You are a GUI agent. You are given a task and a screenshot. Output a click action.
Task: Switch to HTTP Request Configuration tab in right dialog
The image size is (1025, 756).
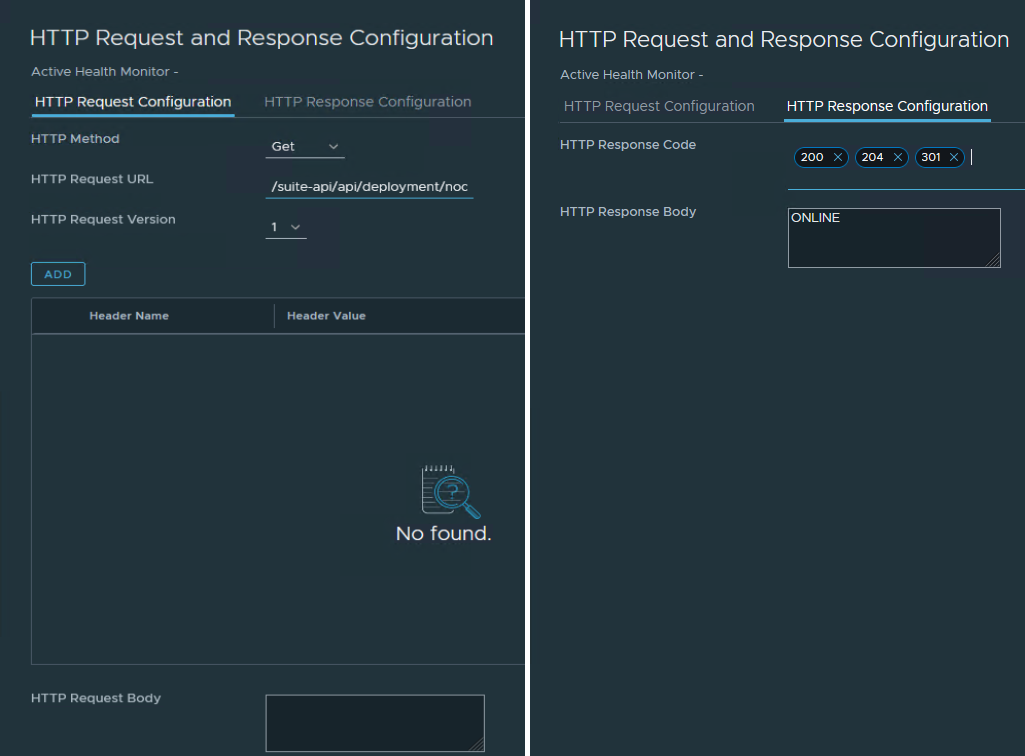[659, 106]
